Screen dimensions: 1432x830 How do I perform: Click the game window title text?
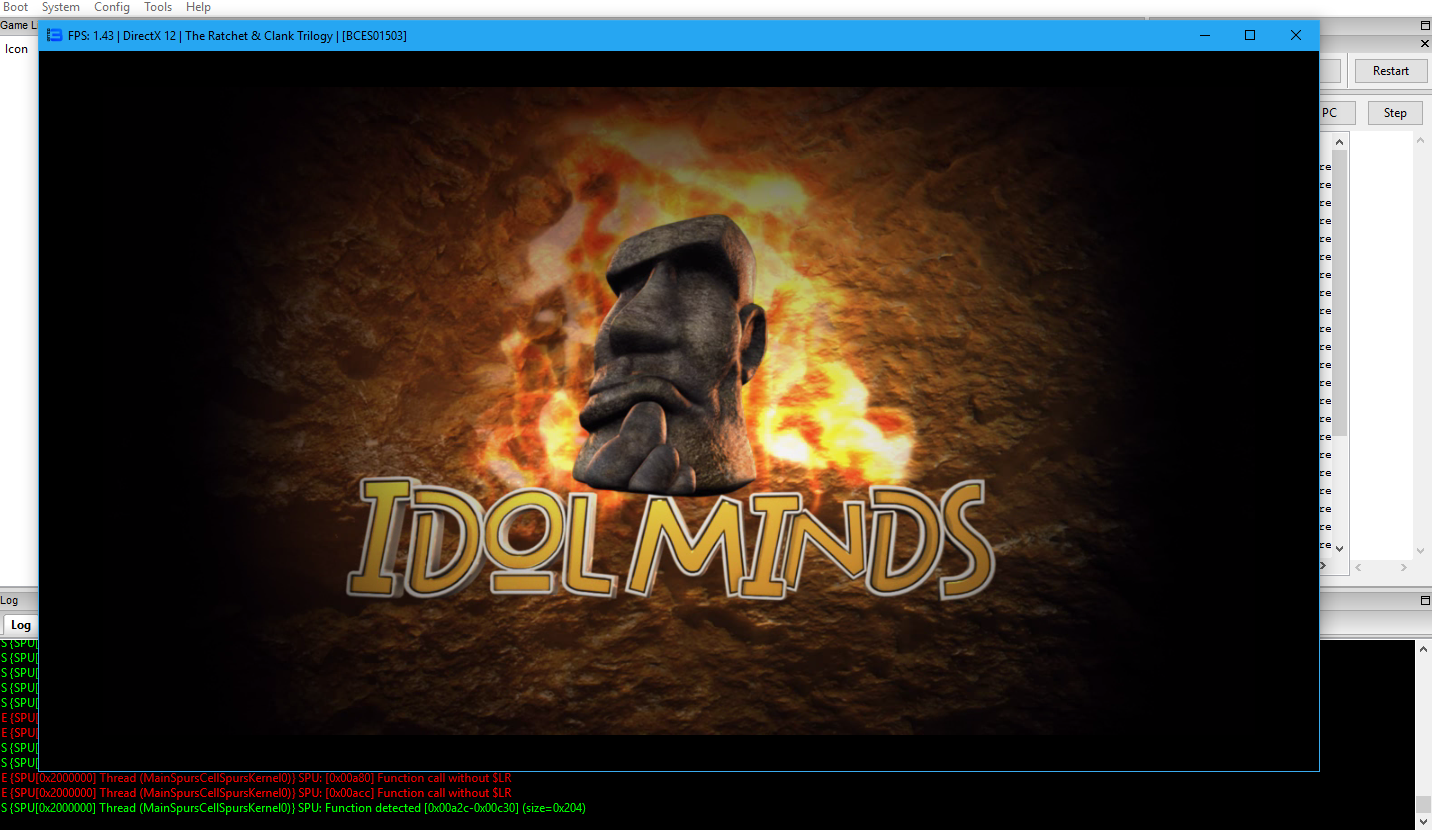[x=237, y=35]
